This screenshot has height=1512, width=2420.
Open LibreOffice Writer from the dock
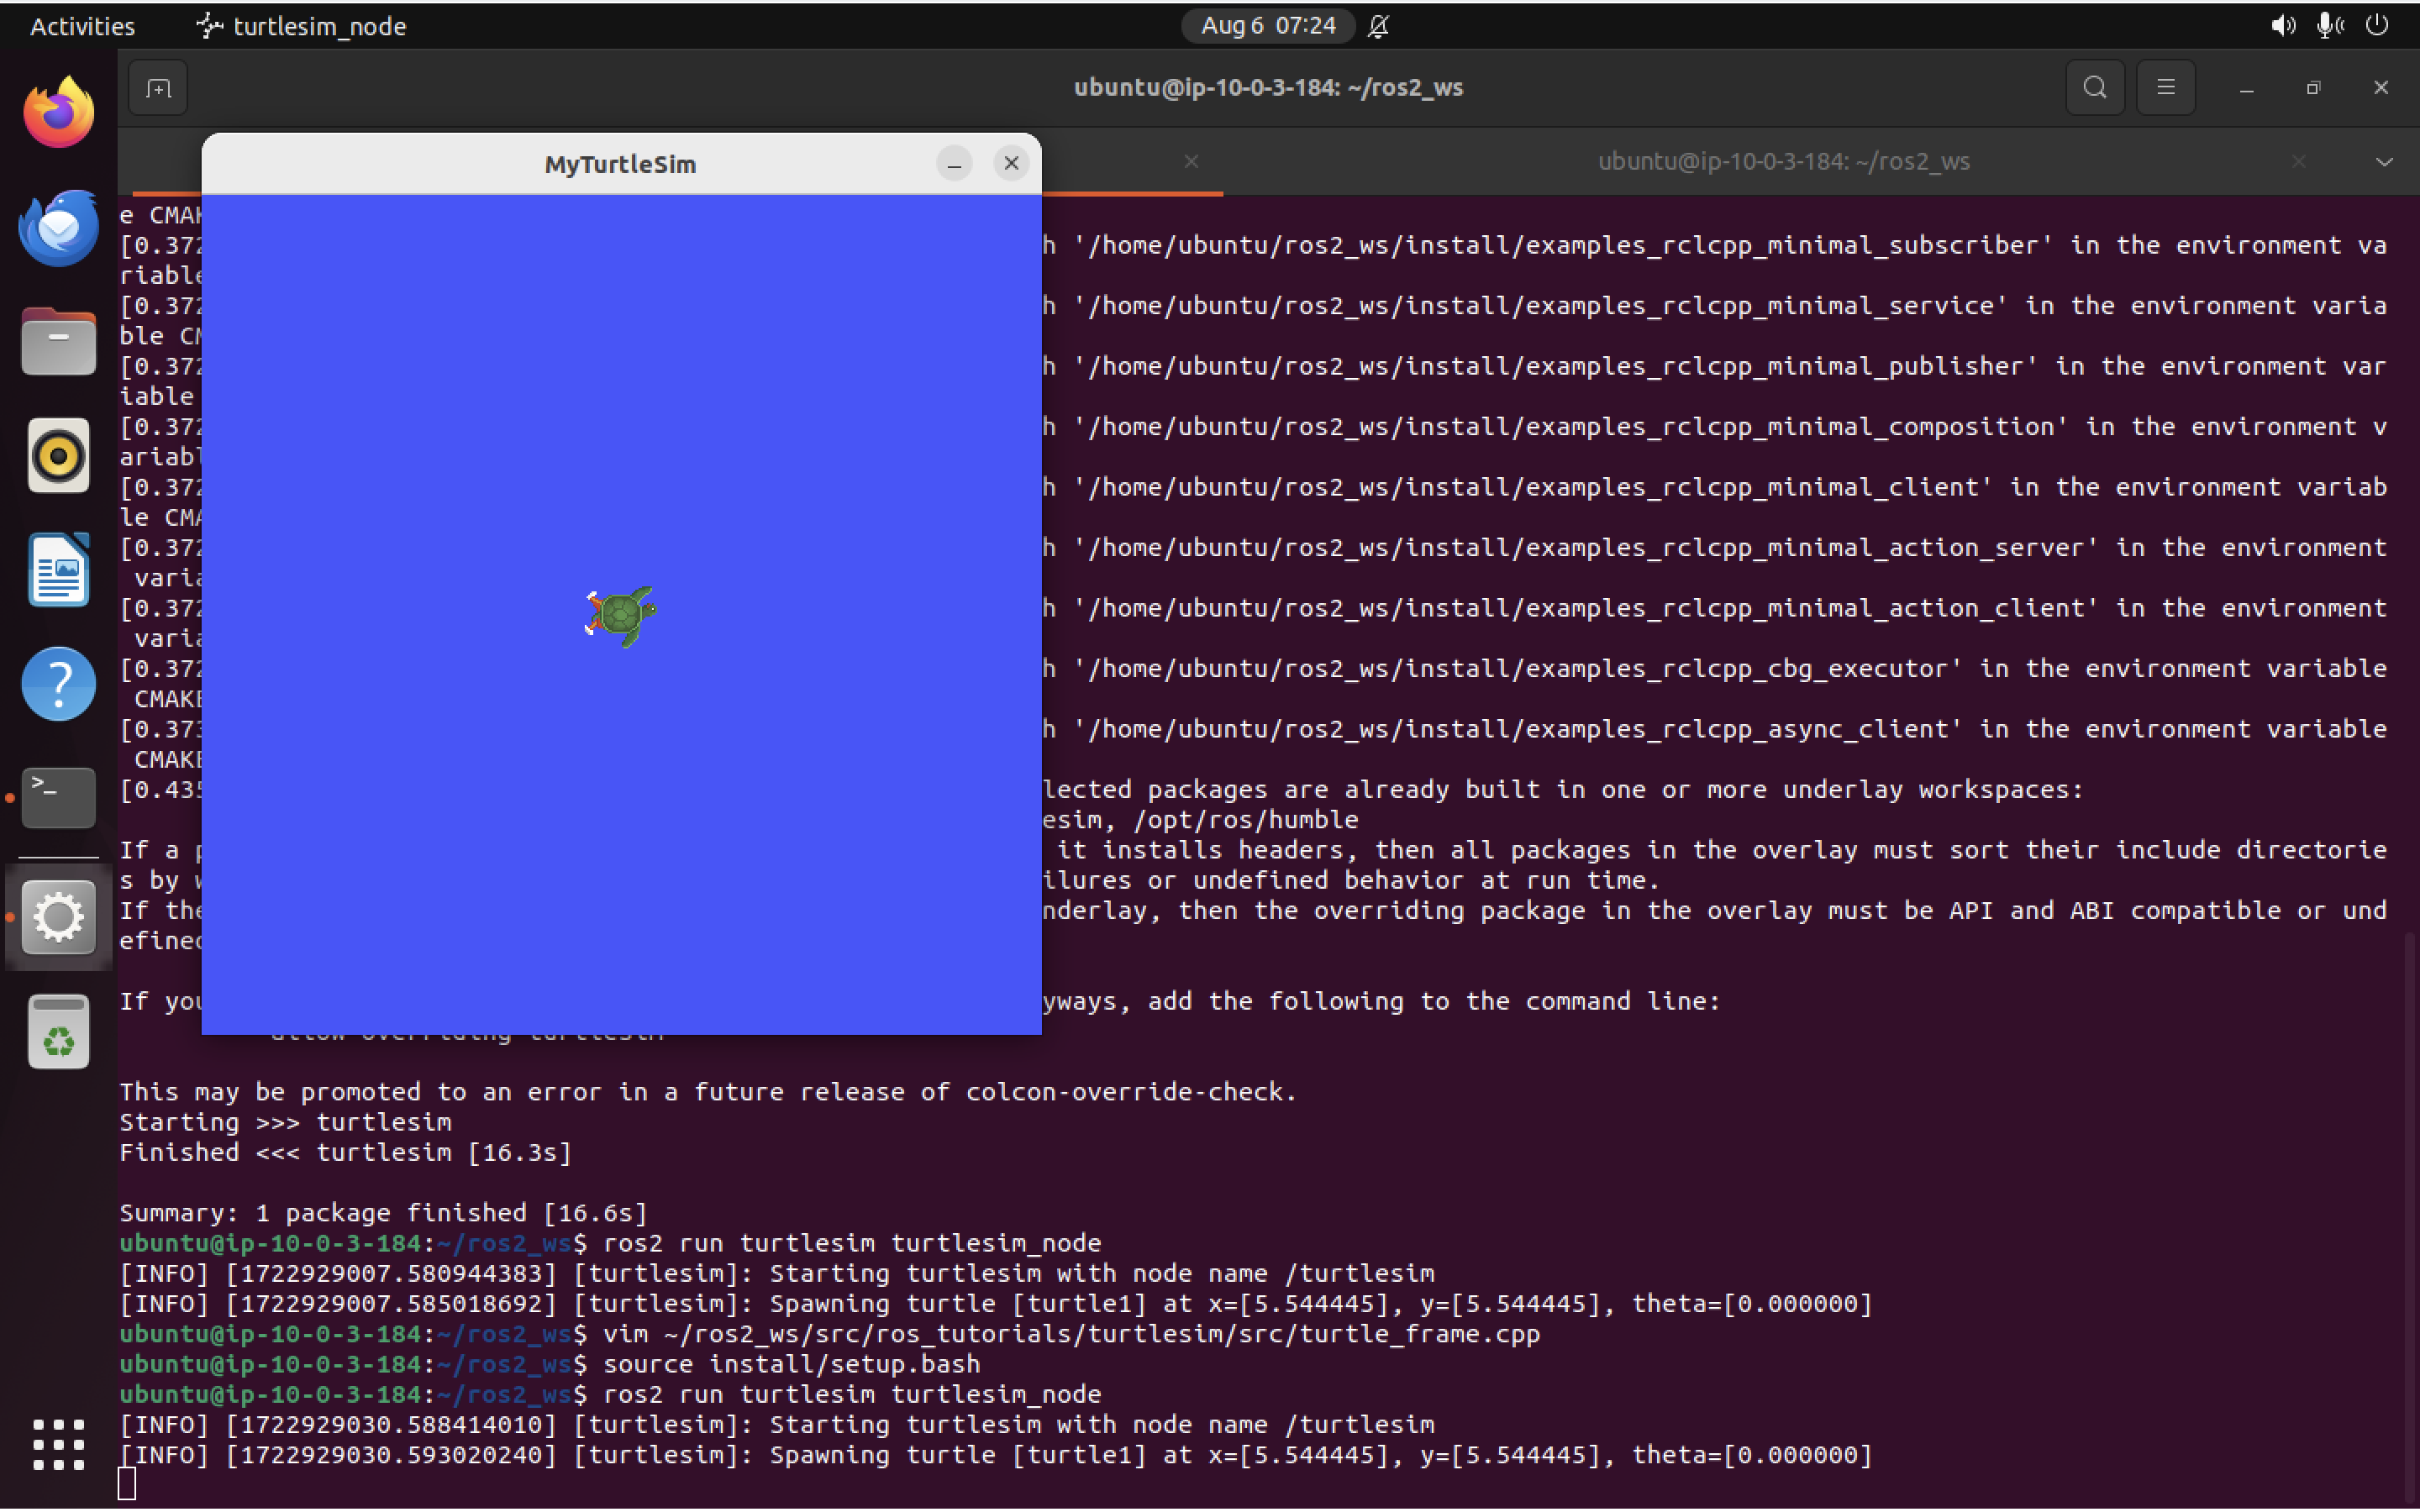click(x=57, y=569)
